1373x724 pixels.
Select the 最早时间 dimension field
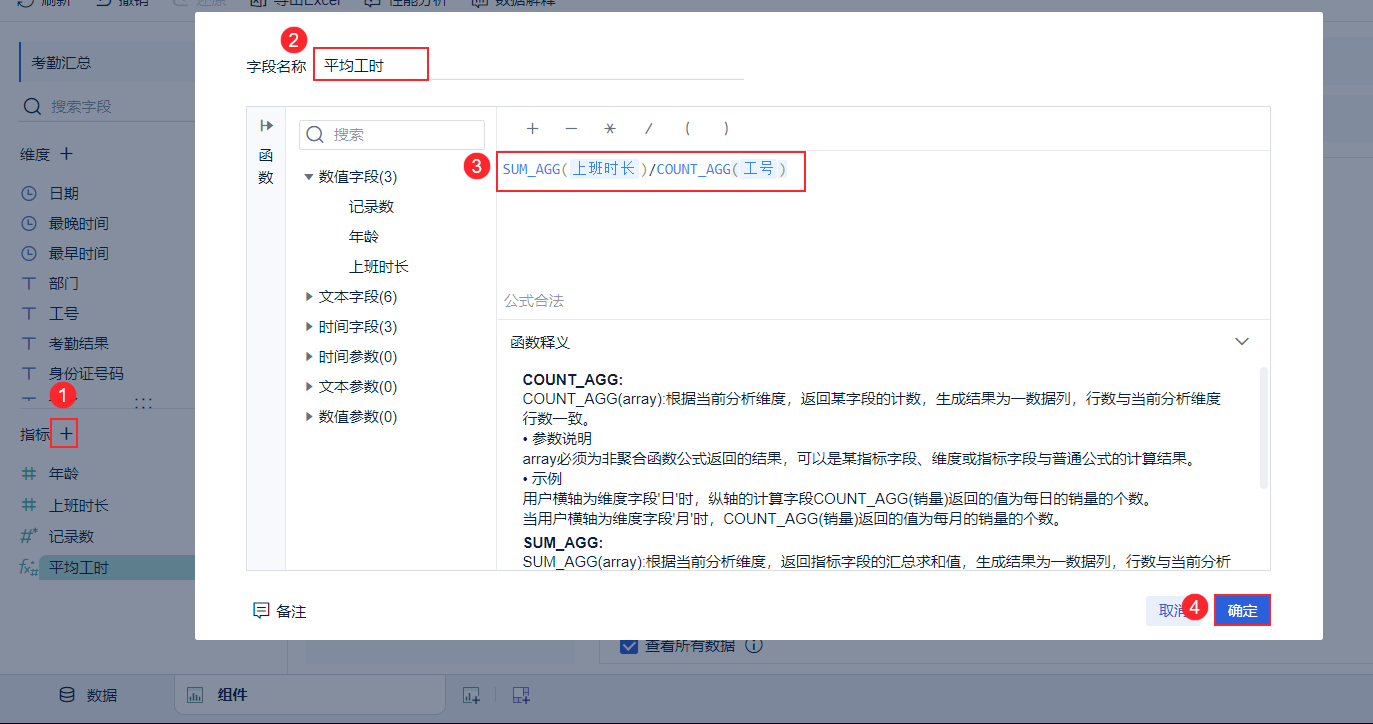point(79,253)
